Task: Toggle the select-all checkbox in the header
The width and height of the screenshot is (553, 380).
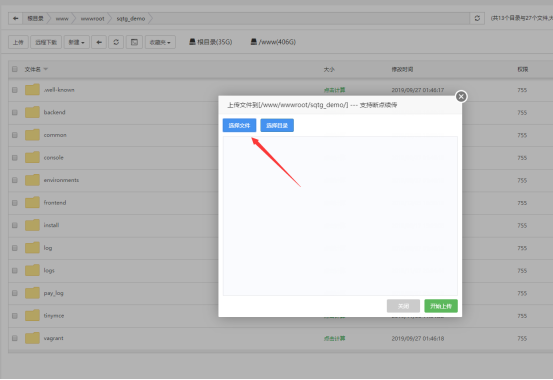Action: [x=15, y=69]
